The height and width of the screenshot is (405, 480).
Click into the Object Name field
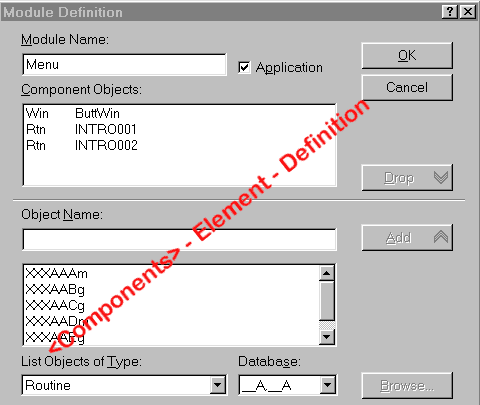tap(179, 239)
